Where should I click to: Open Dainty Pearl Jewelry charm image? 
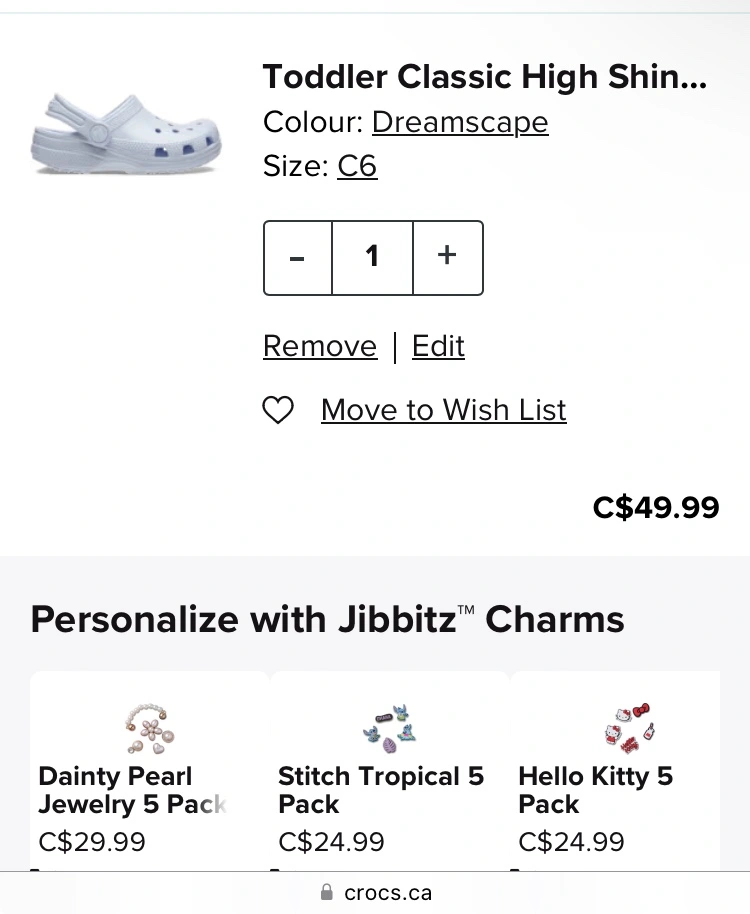[149, 729]
